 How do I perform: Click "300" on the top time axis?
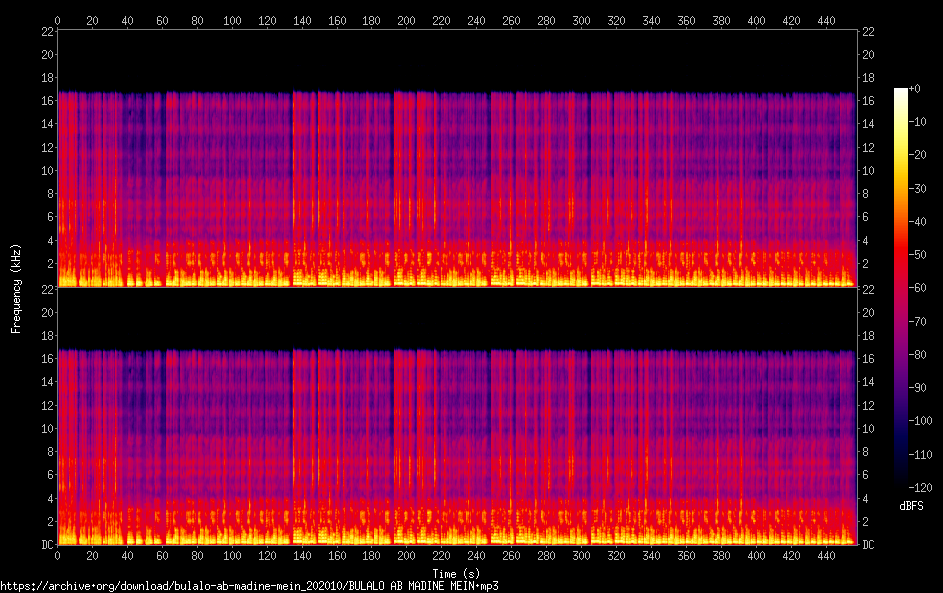(582, 20)
